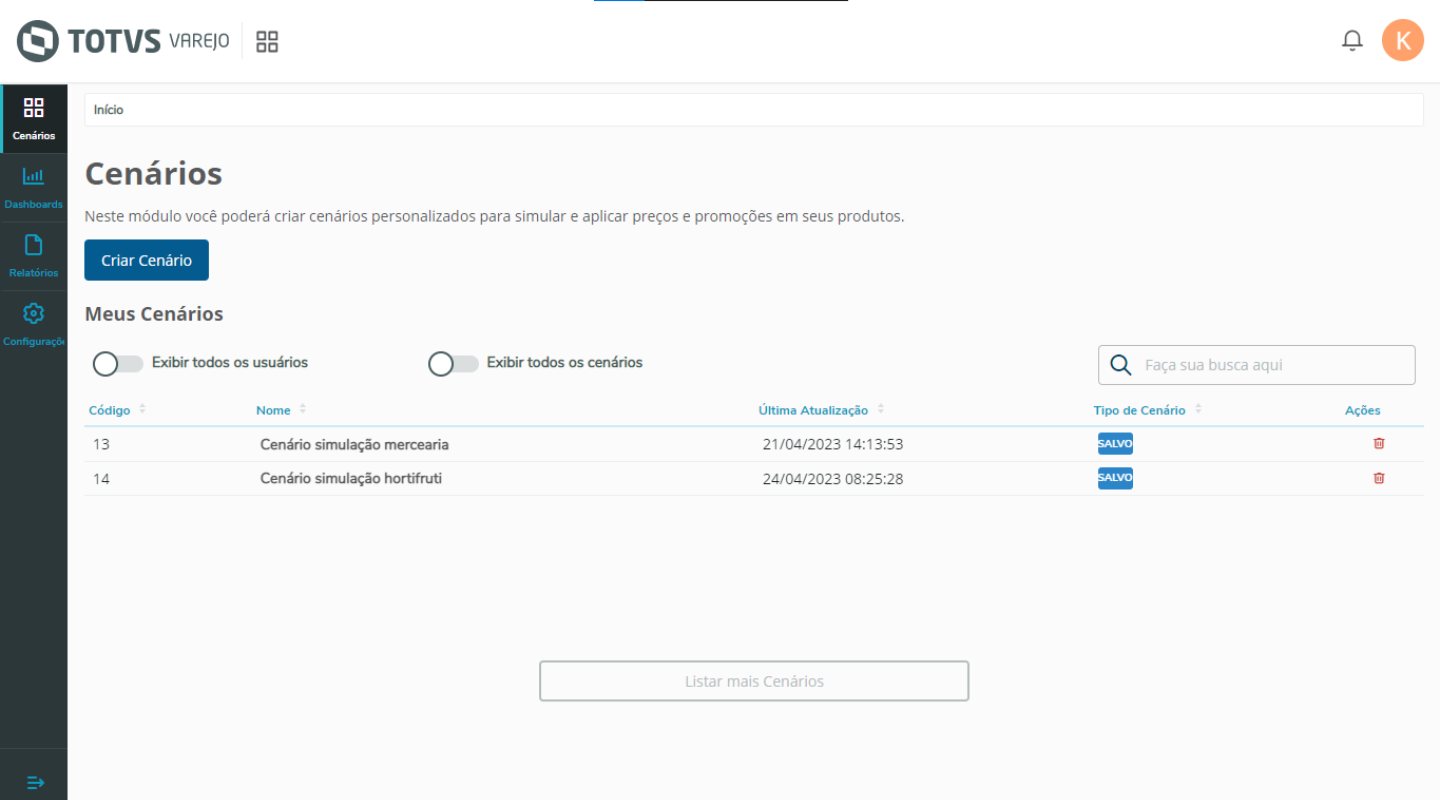Open Configurações in the sidebar
The image size is (1440, 800).
click(33, 324)
